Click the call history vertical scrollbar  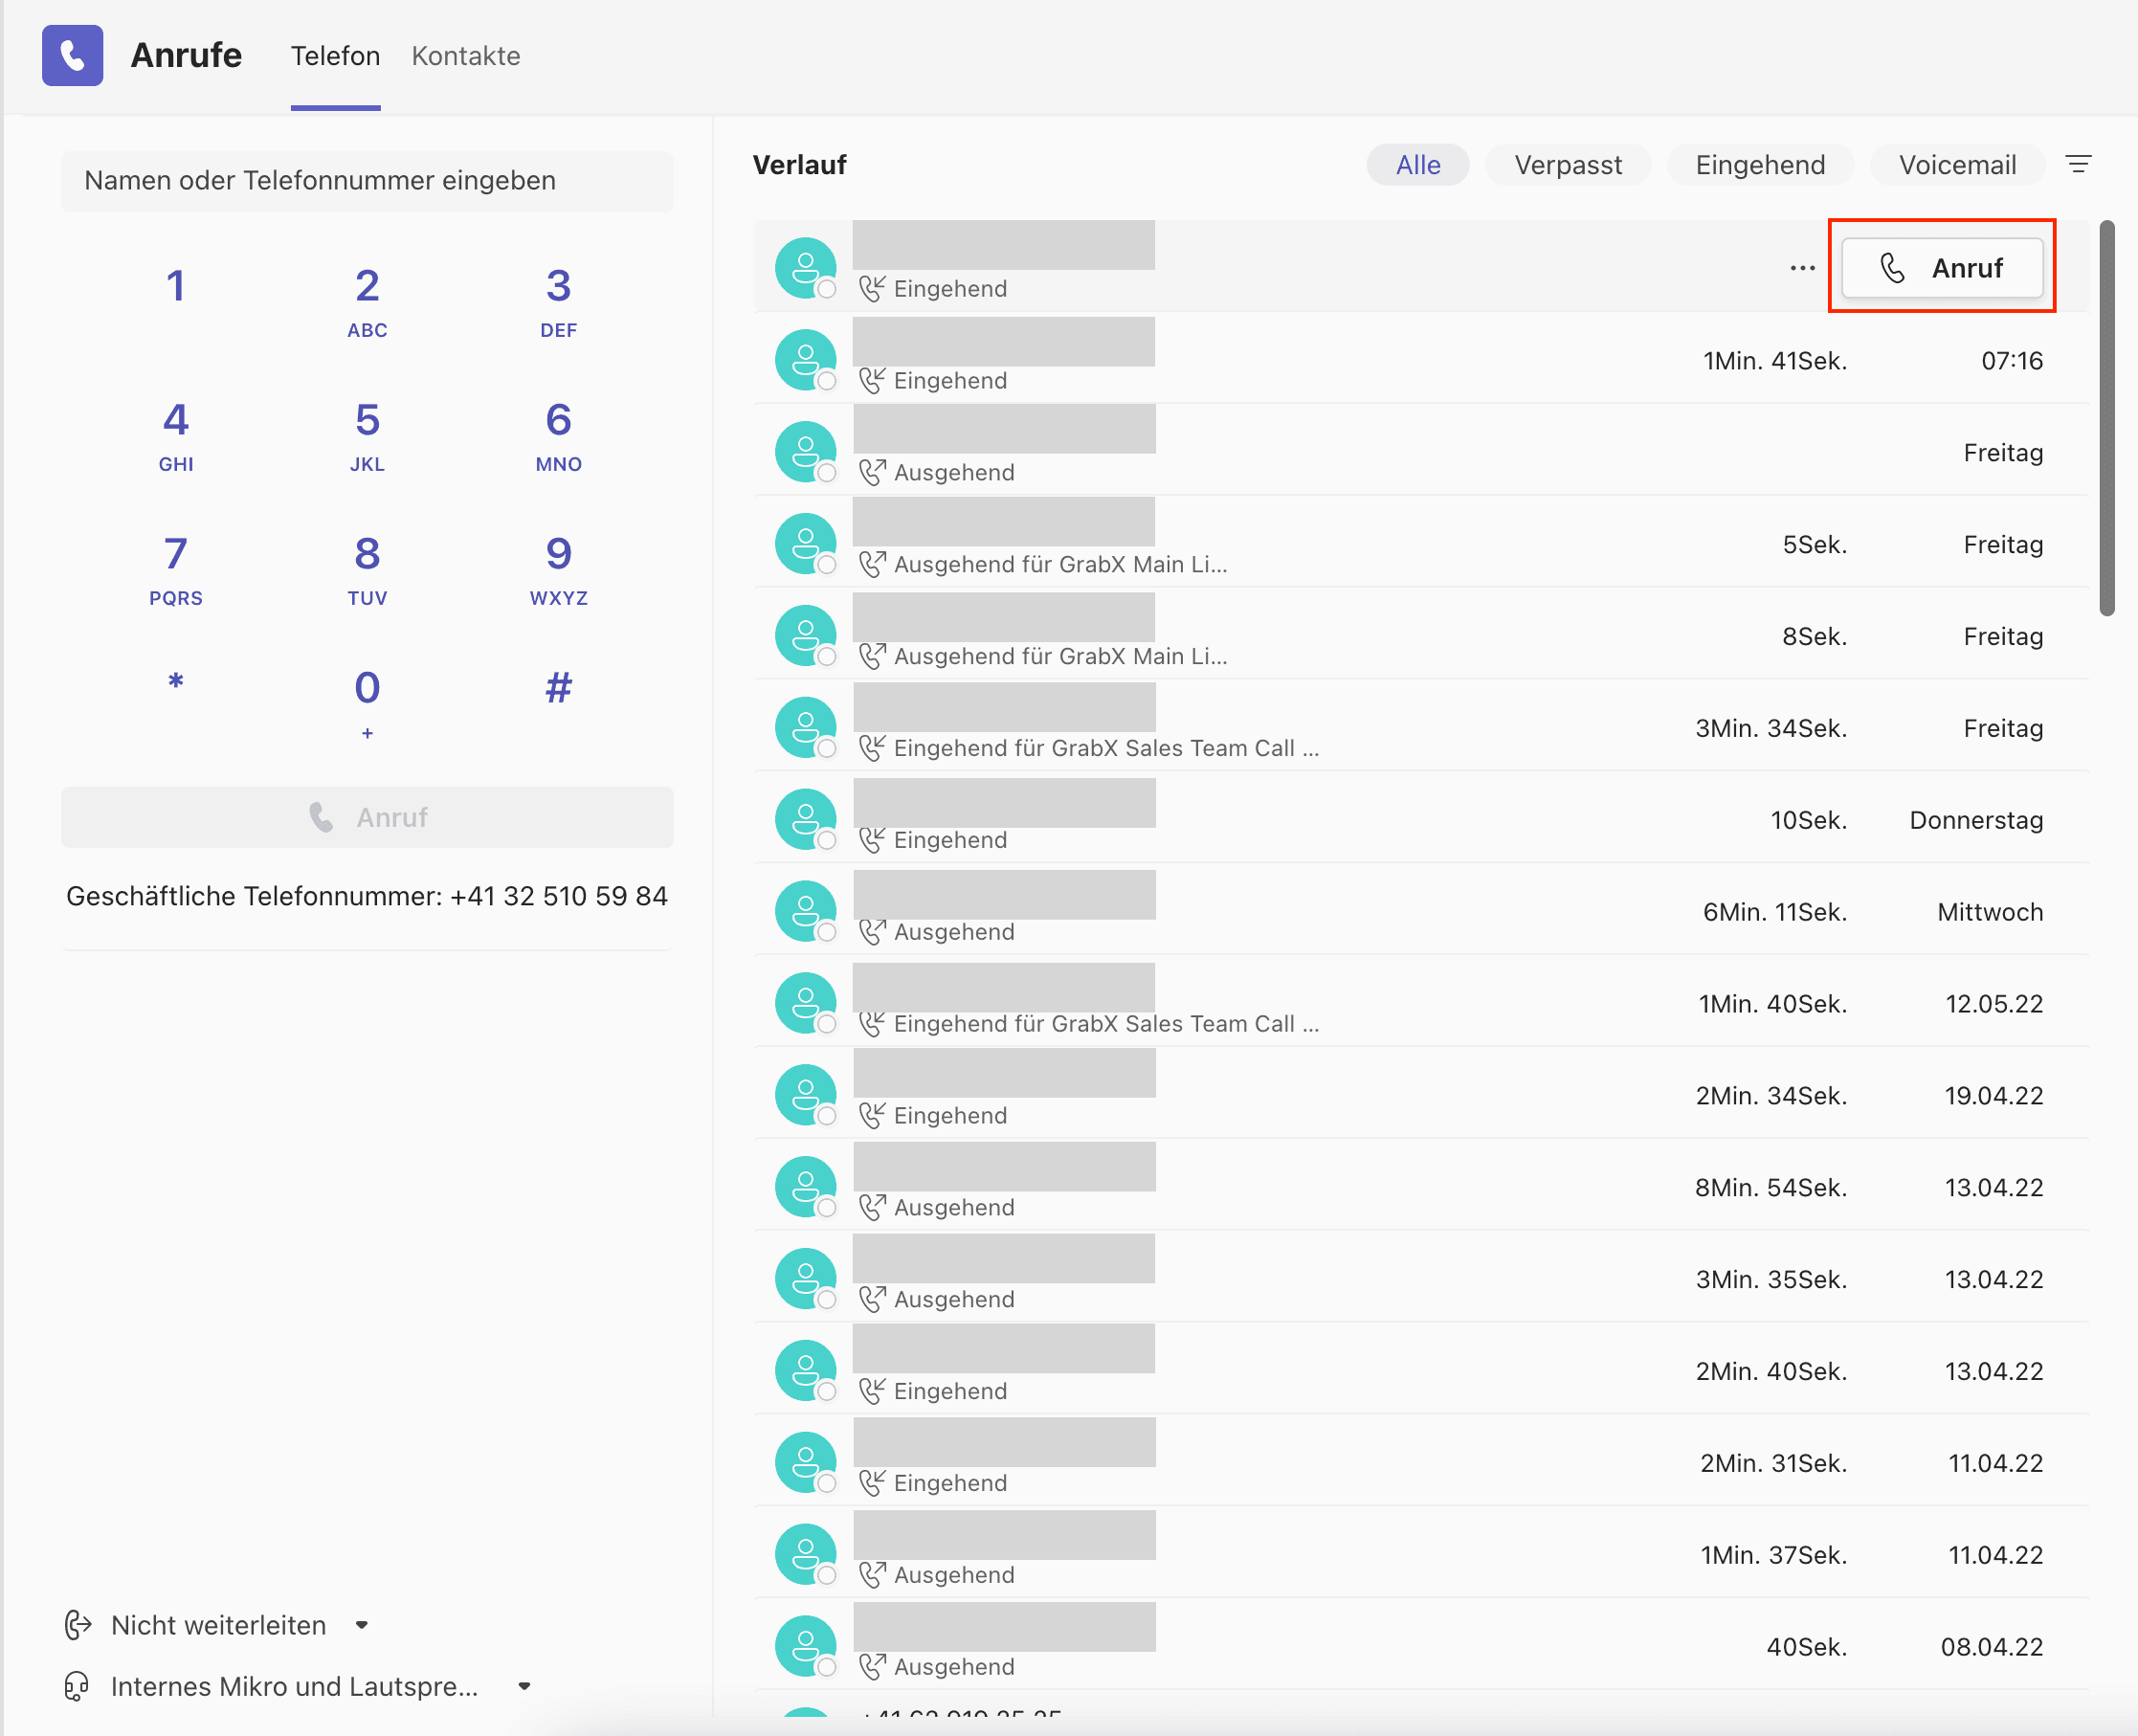click(2106, 420)
